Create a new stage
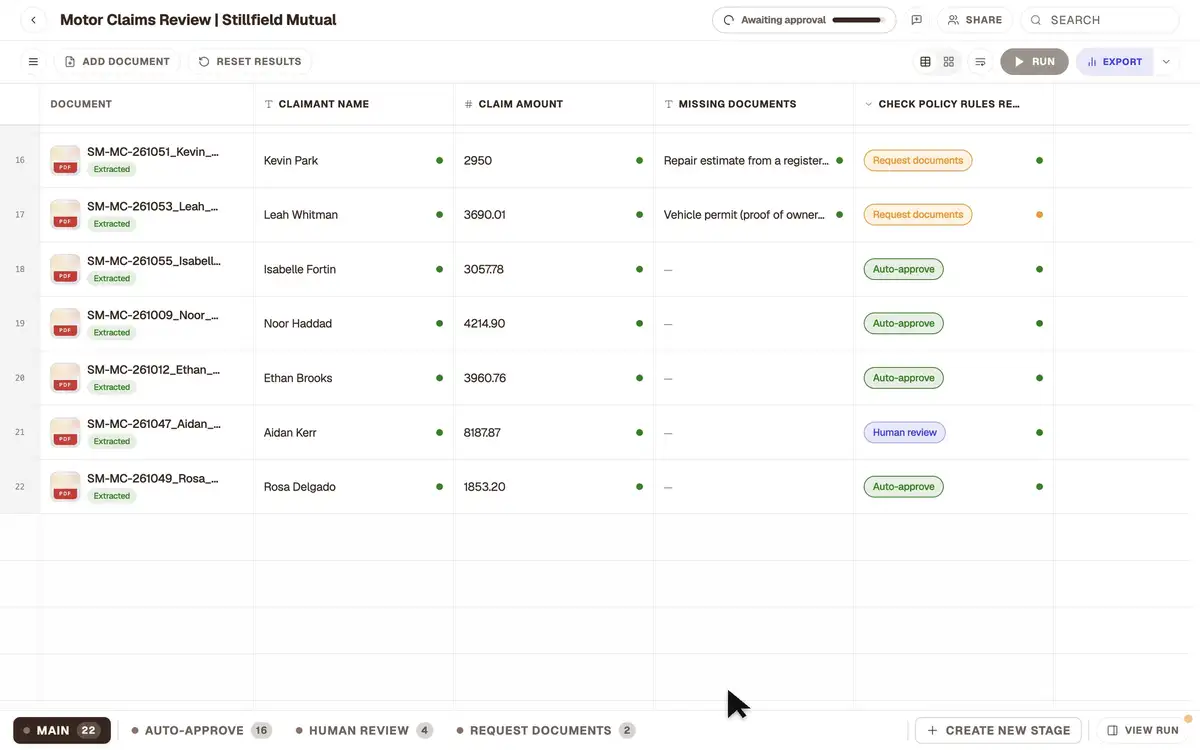Viewport: 1200px width, 750px height. point(998,731)
